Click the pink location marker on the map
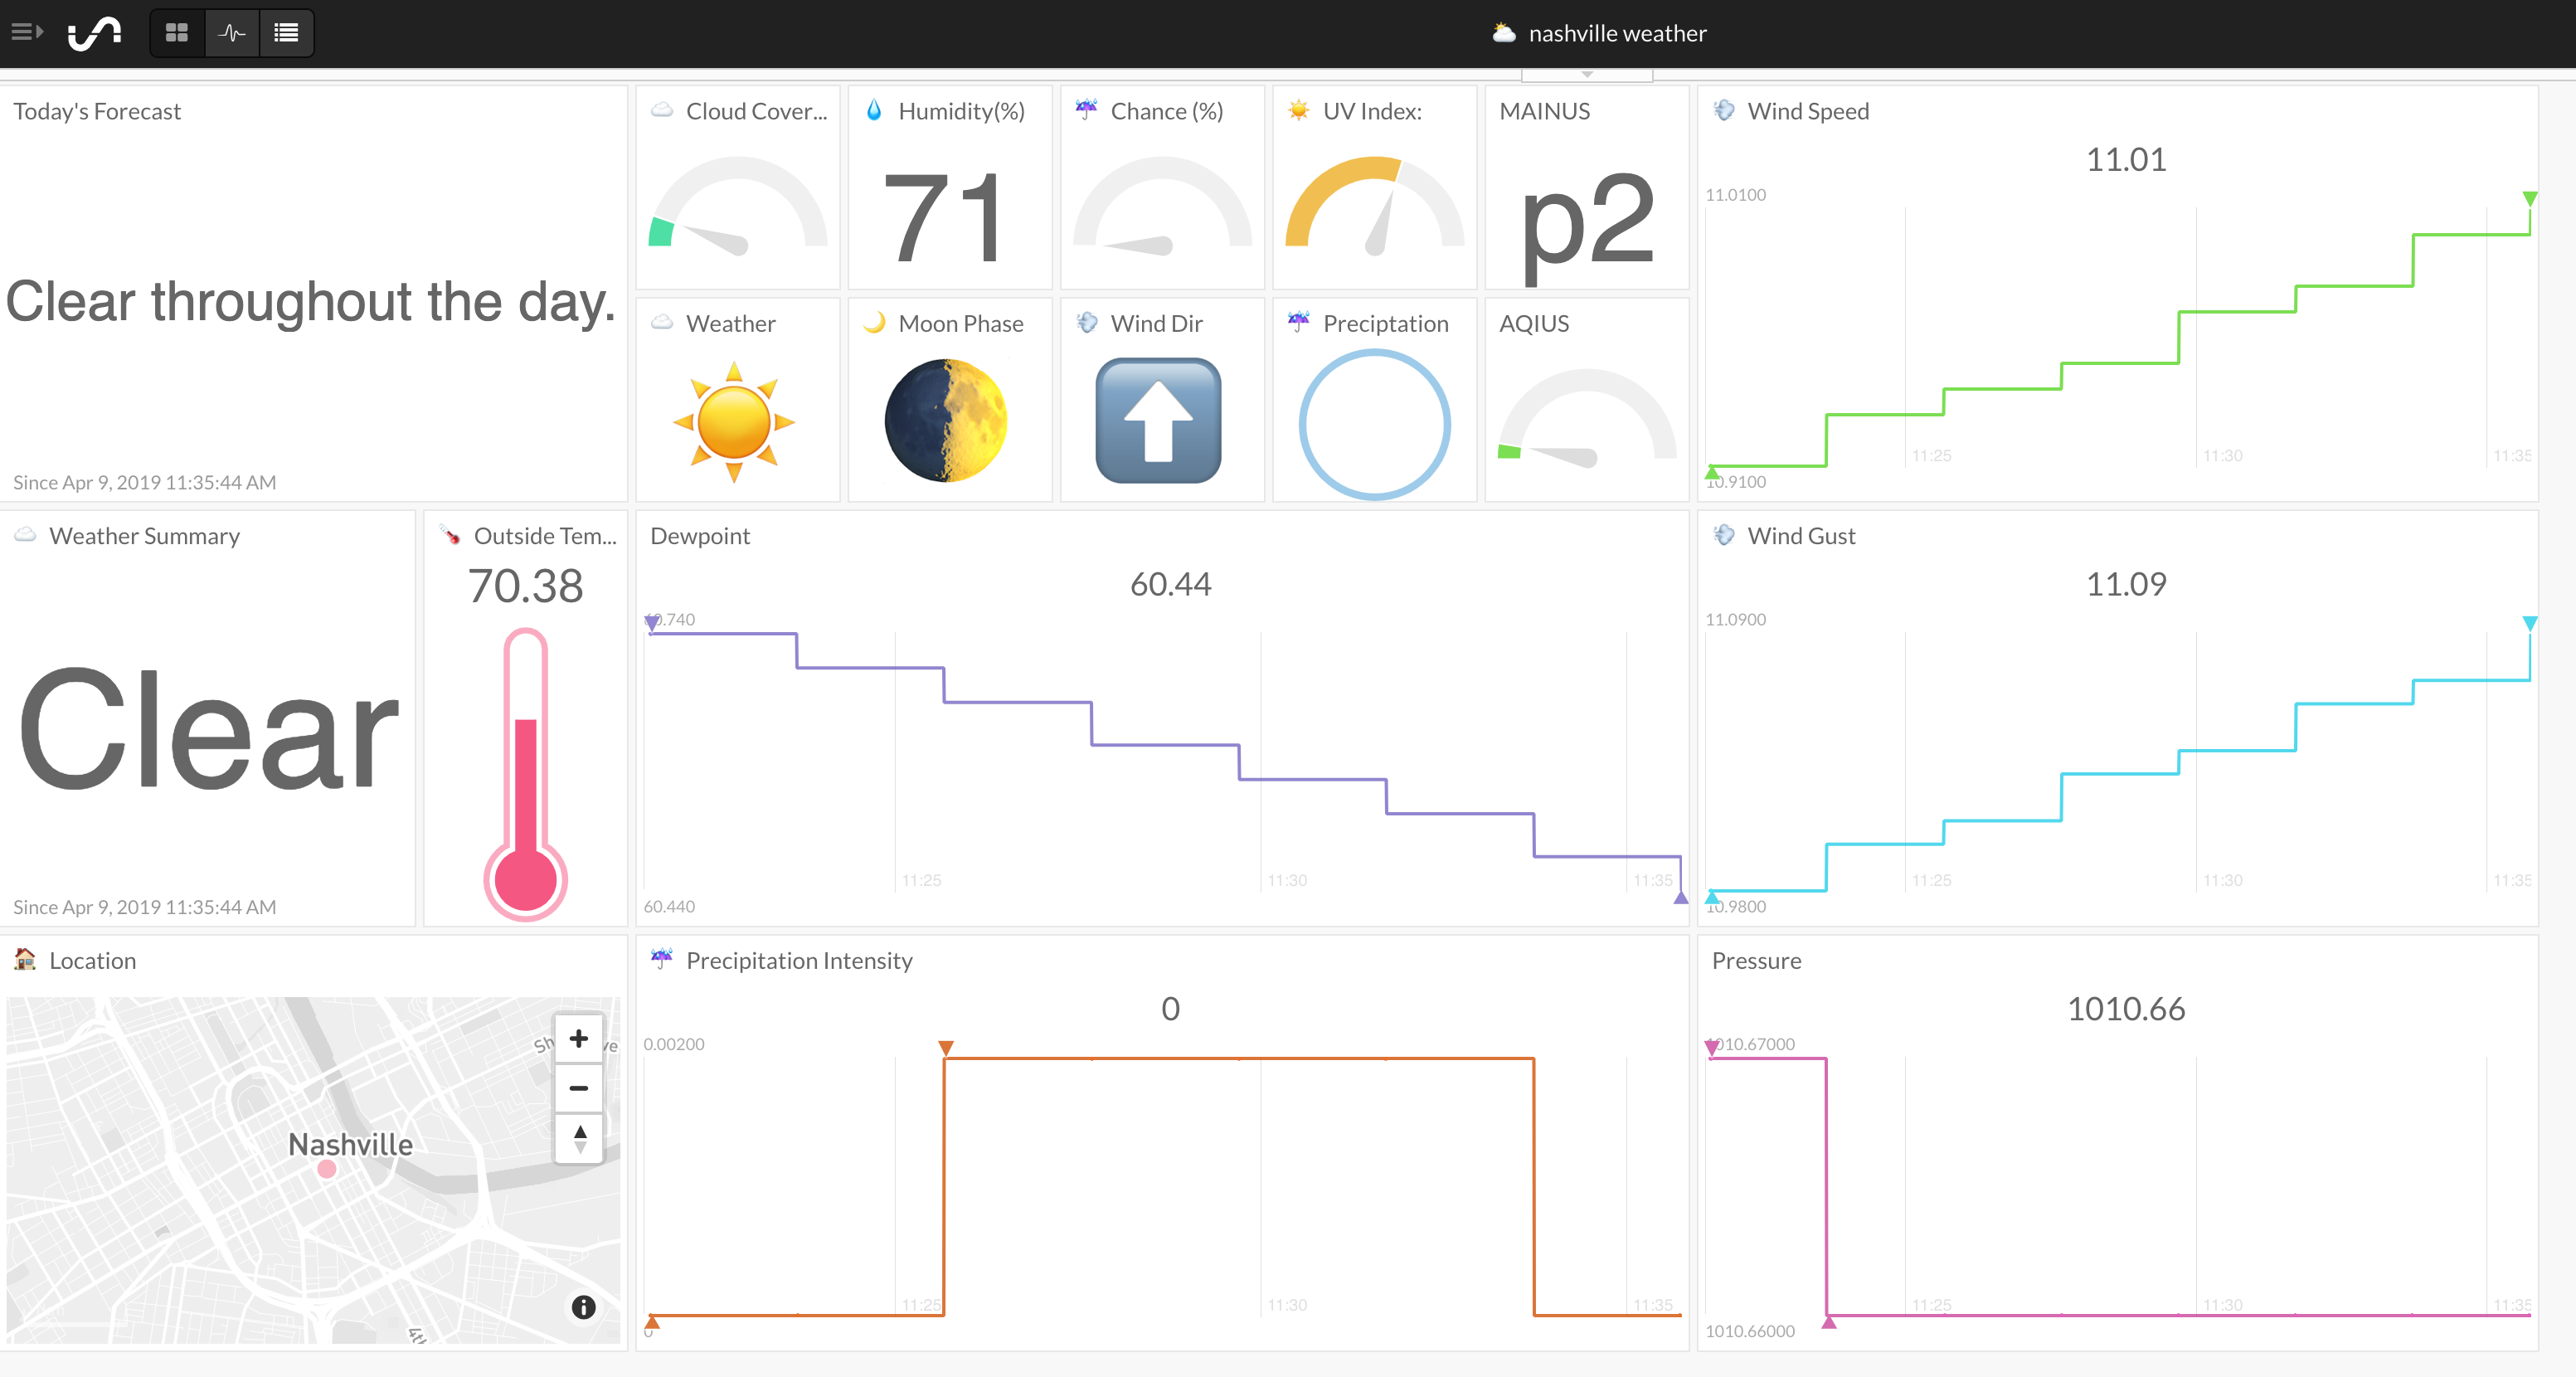The width and height of the screenshot is (2576, 1377). coord(326,1170)
